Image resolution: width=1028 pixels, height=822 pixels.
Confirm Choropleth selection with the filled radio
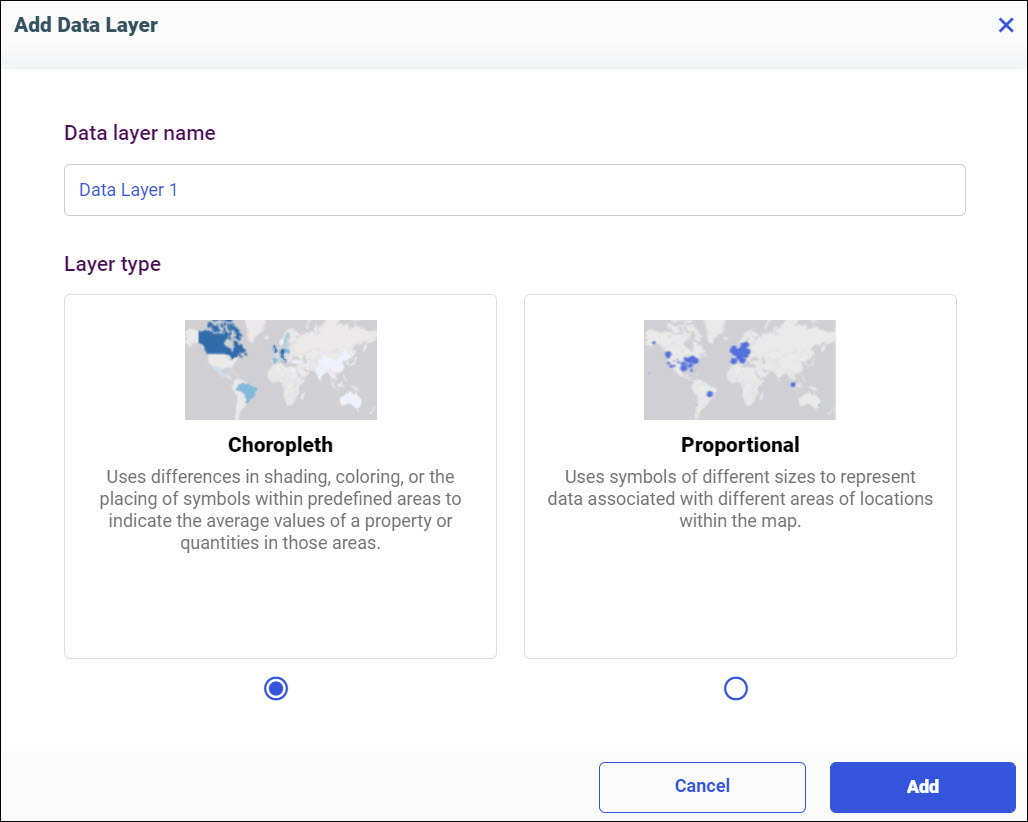tap(276, 688)
